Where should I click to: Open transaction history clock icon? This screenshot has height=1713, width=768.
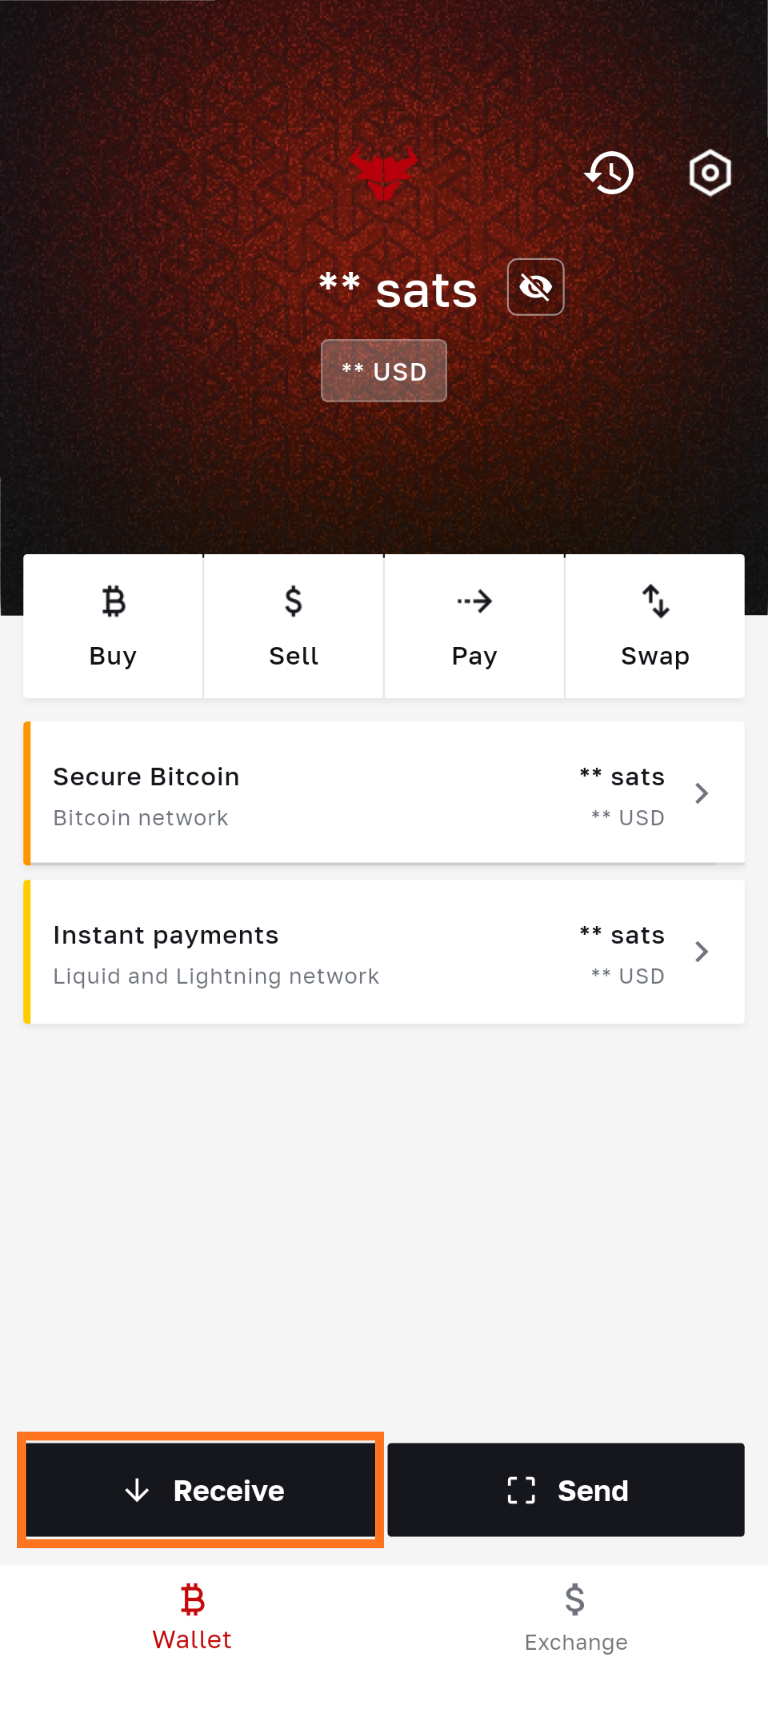pyautogui.click(x=609, y=173)
